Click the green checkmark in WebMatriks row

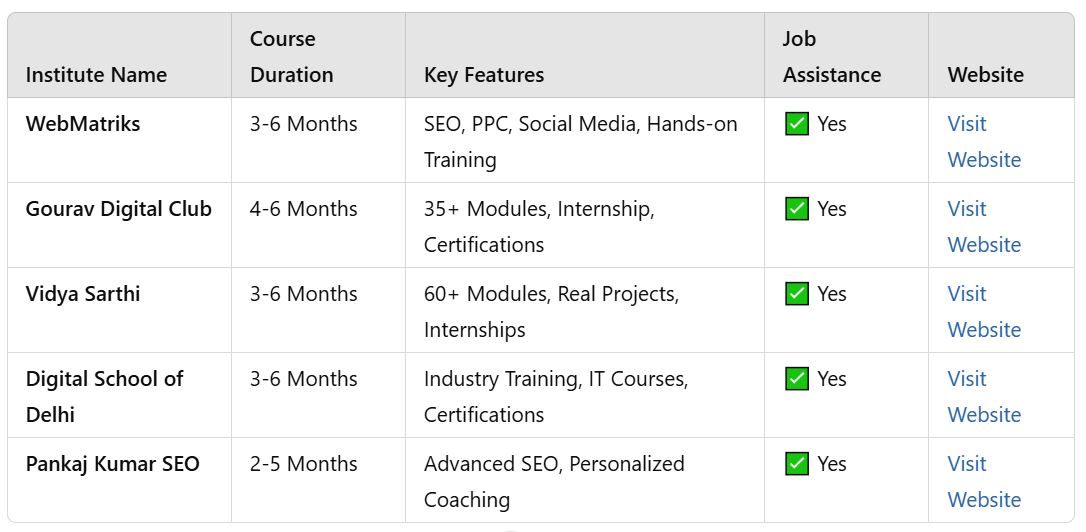point(797,125)
